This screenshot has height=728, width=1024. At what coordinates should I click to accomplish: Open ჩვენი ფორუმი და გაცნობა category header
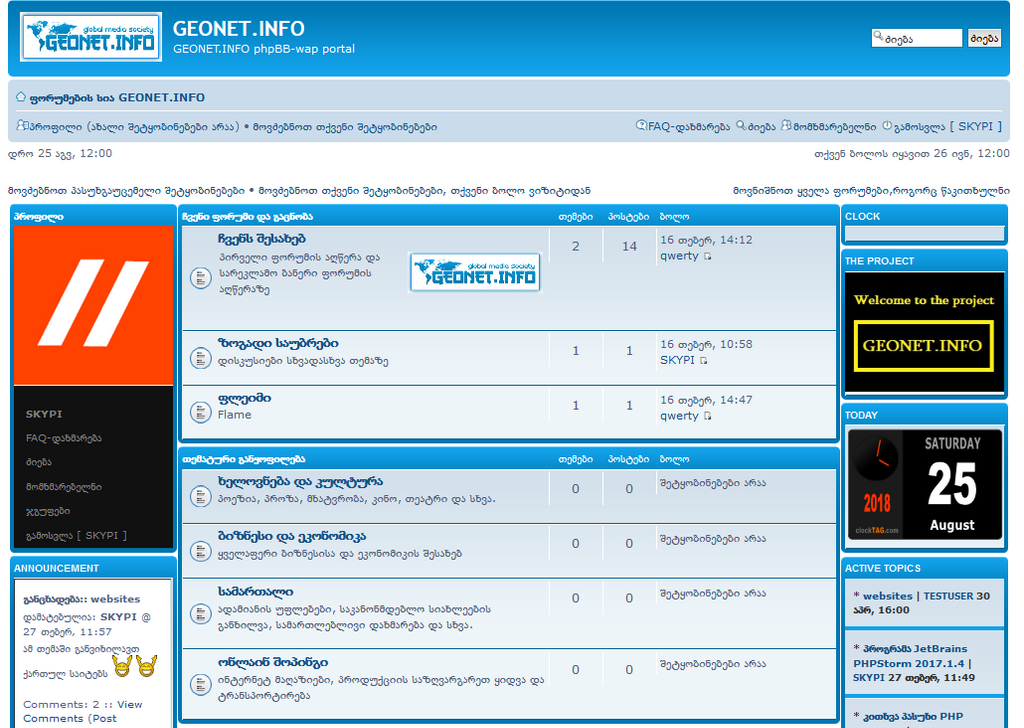pos(248,217)
